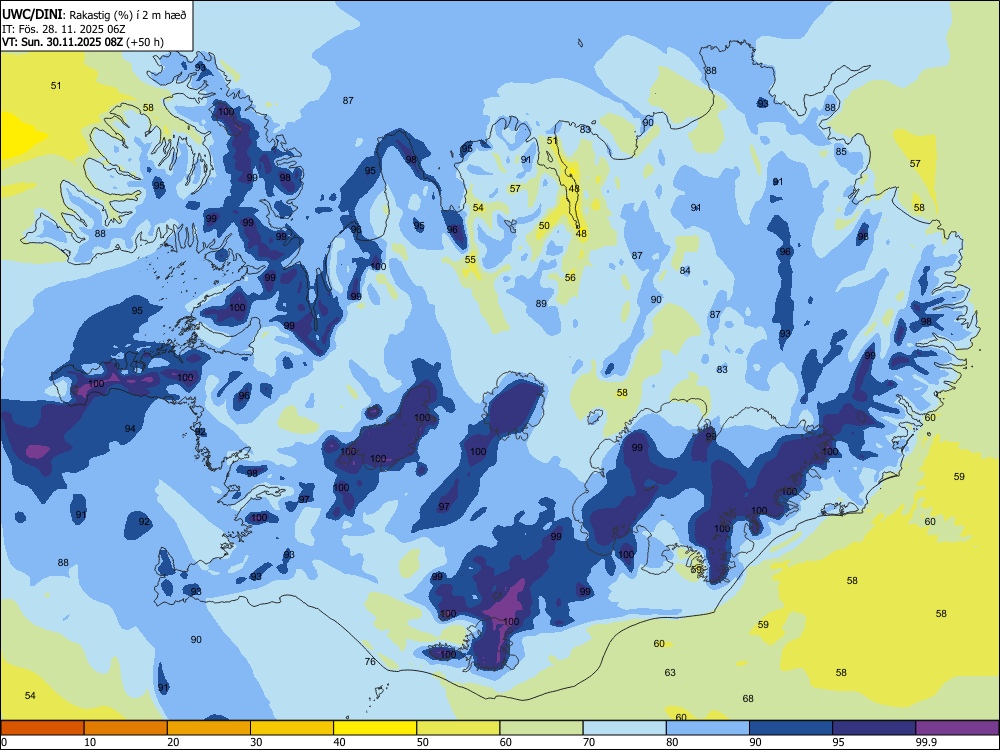The image size is (1000, 750).
Task: Select the orange 20–30 legend block
Action: 209,728
